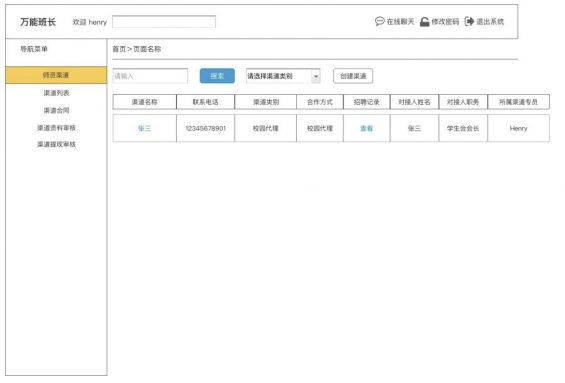Click the 联系电话 column header
Image resolution: width=565 pixels, height=383 pixels.
pyautogui.click(x=205, y=102)
